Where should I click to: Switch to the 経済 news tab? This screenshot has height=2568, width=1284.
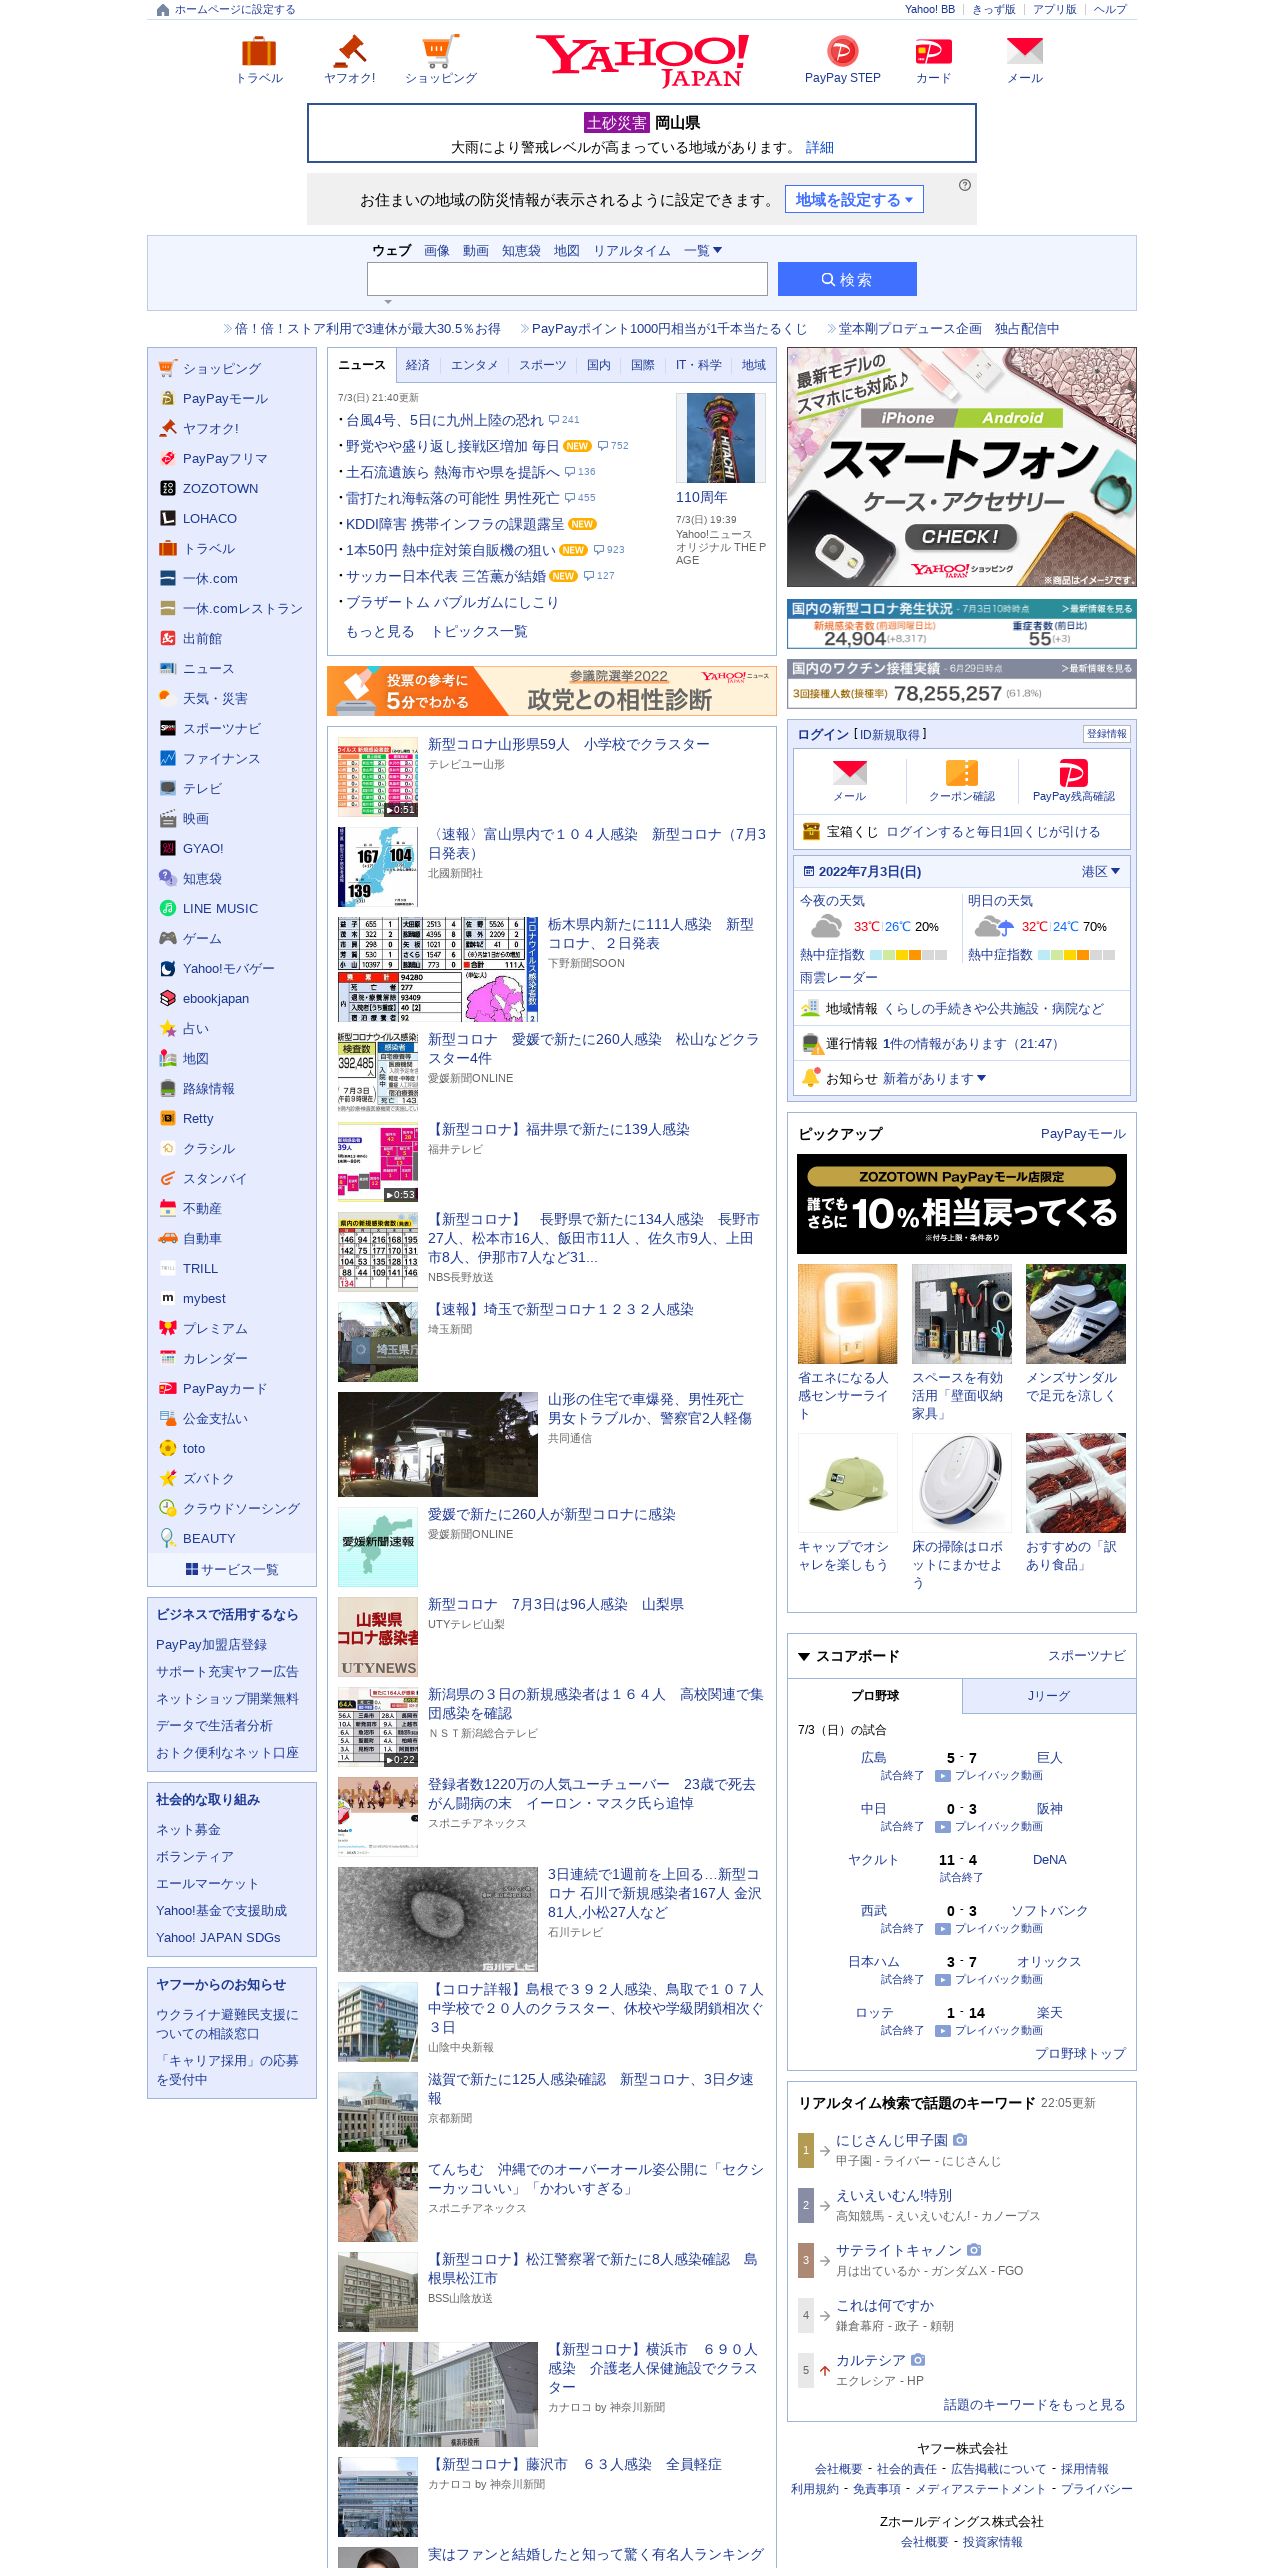418,365
